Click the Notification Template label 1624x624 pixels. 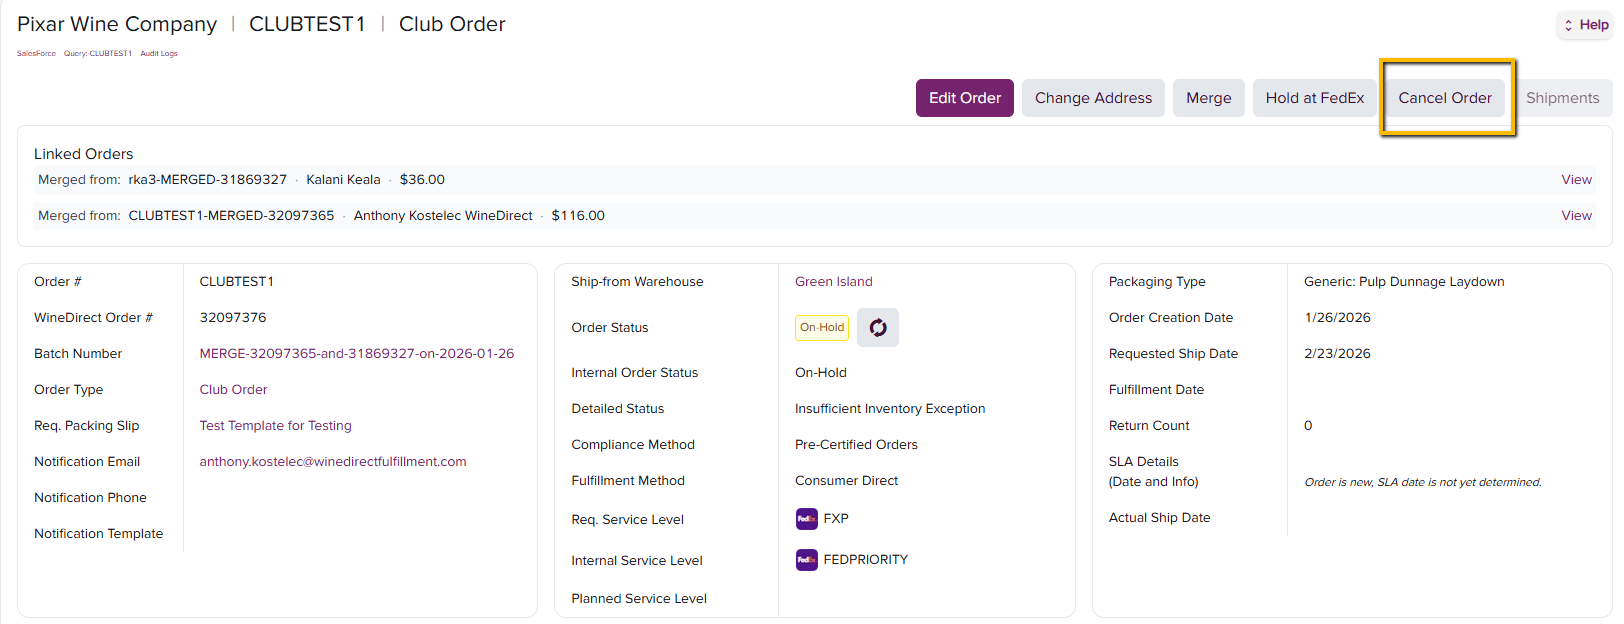click(x=99, y=534)
